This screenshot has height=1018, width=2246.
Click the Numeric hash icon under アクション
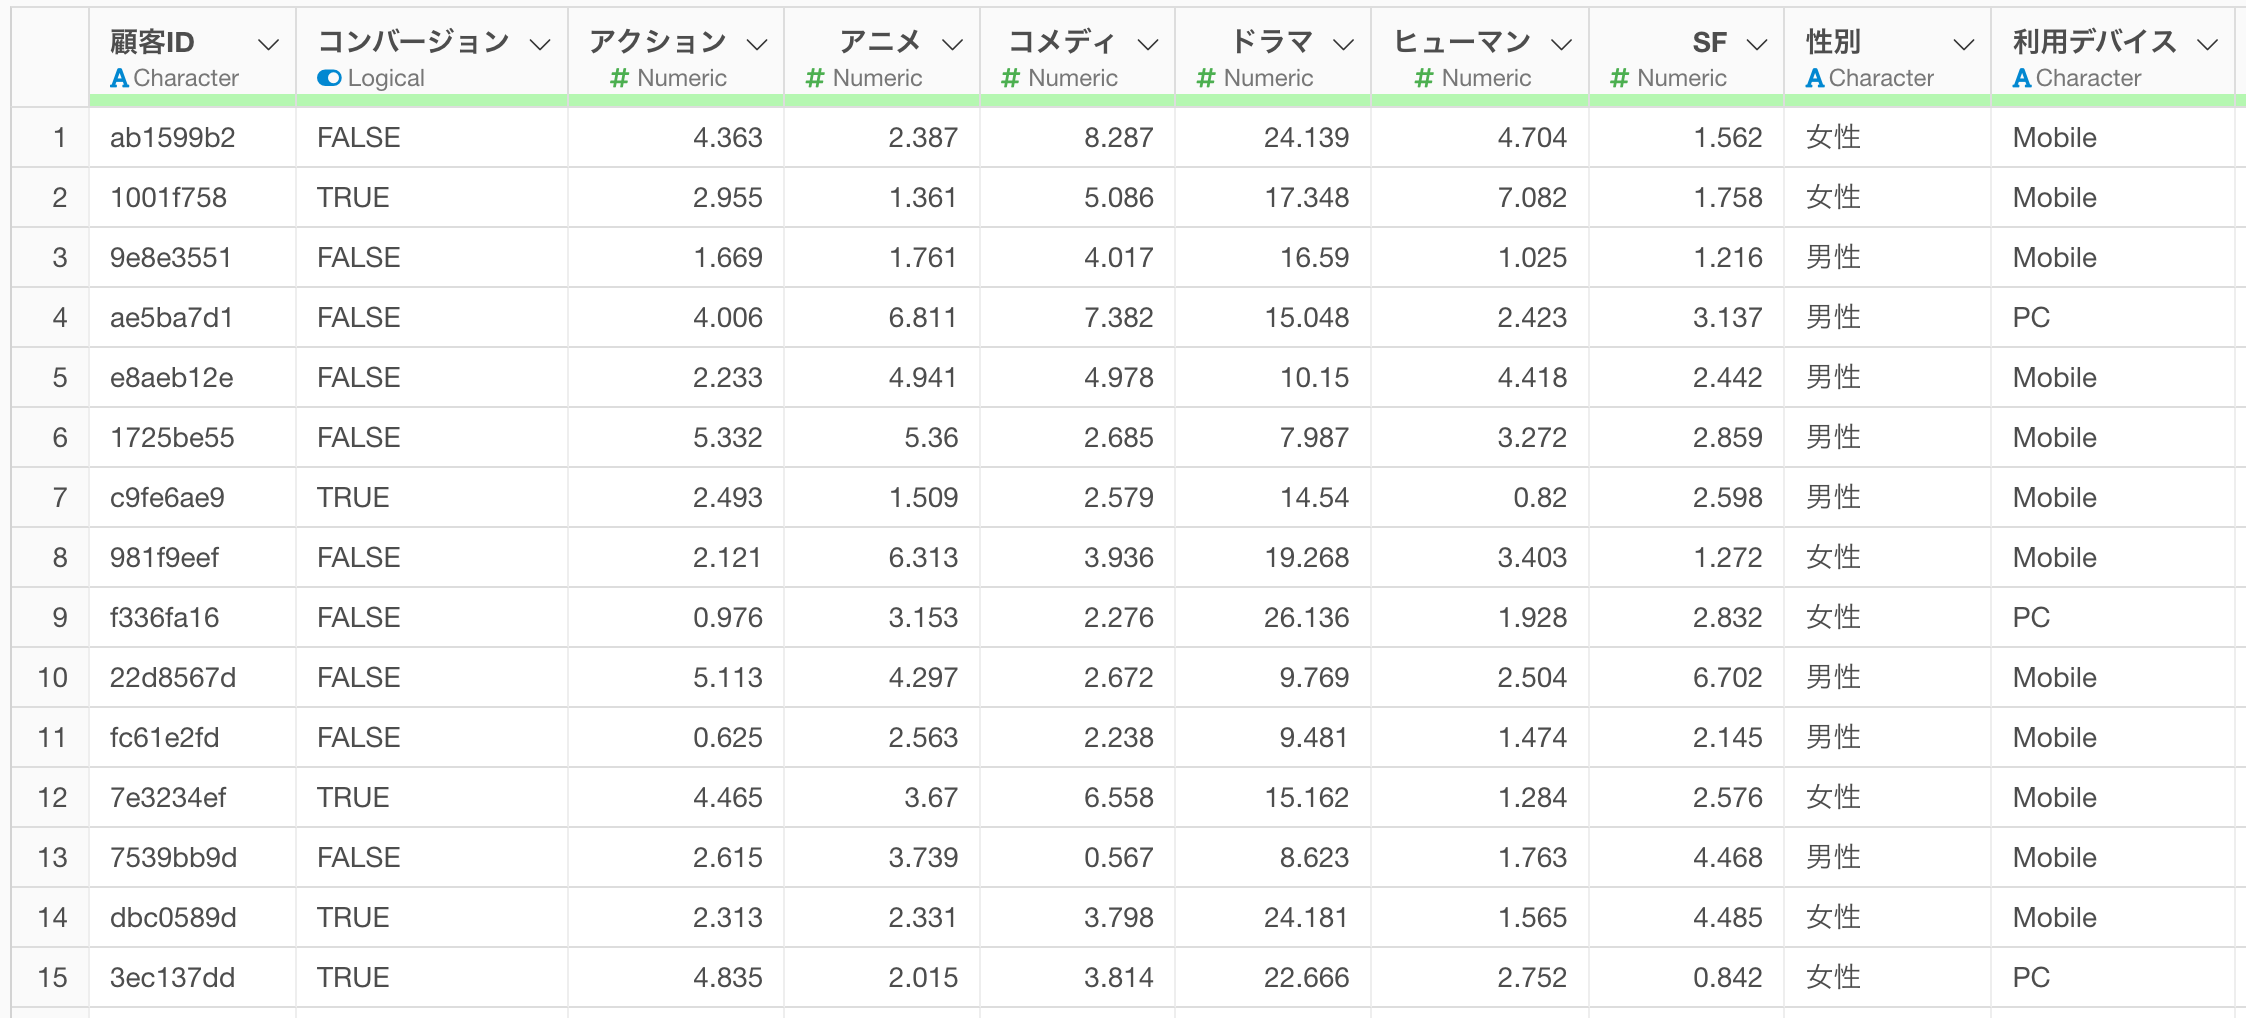coord(620,78)
